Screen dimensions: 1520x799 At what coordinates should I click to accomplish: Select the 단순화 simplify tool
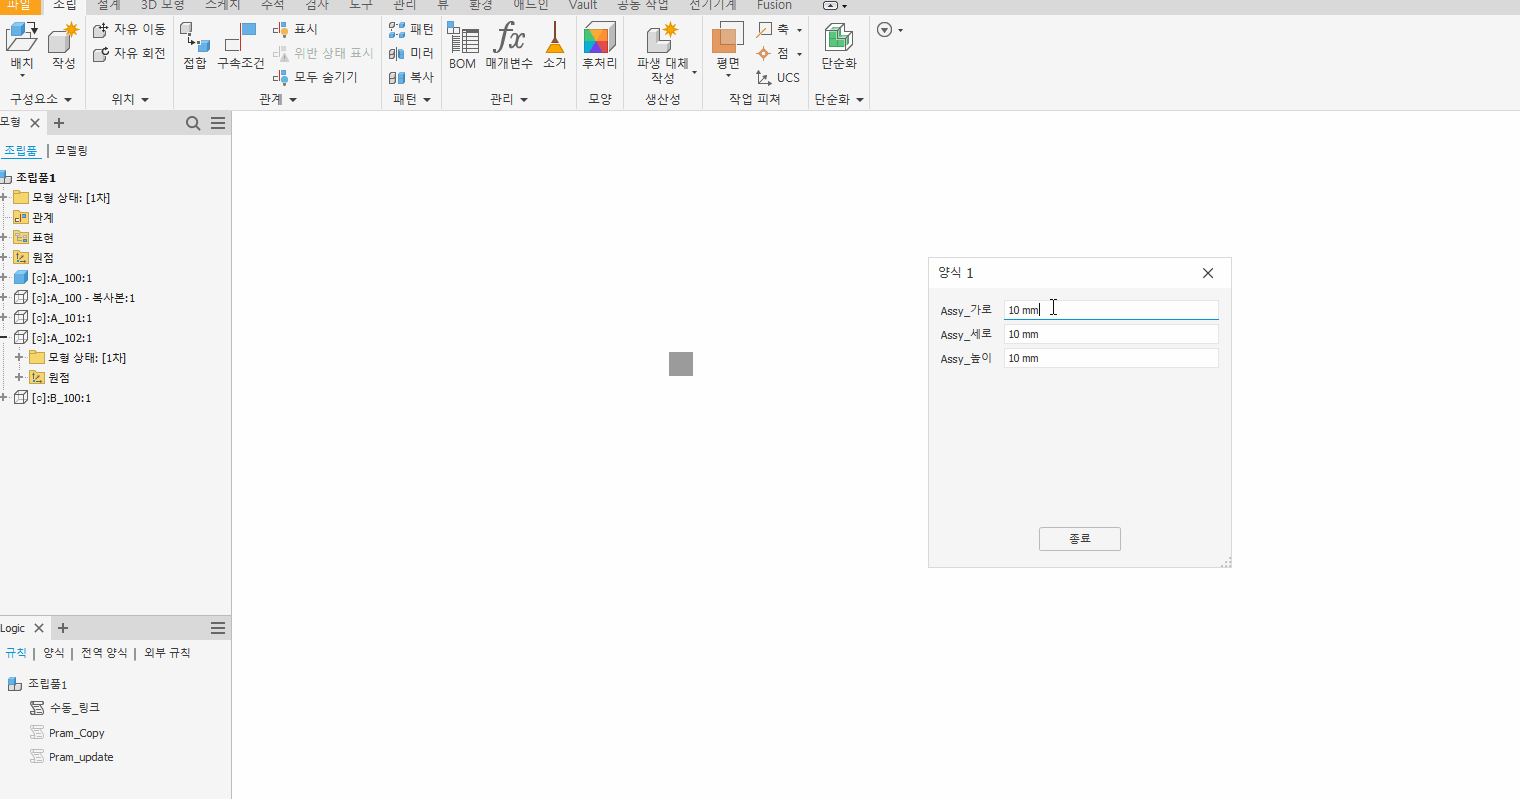[x=838, y=47]
